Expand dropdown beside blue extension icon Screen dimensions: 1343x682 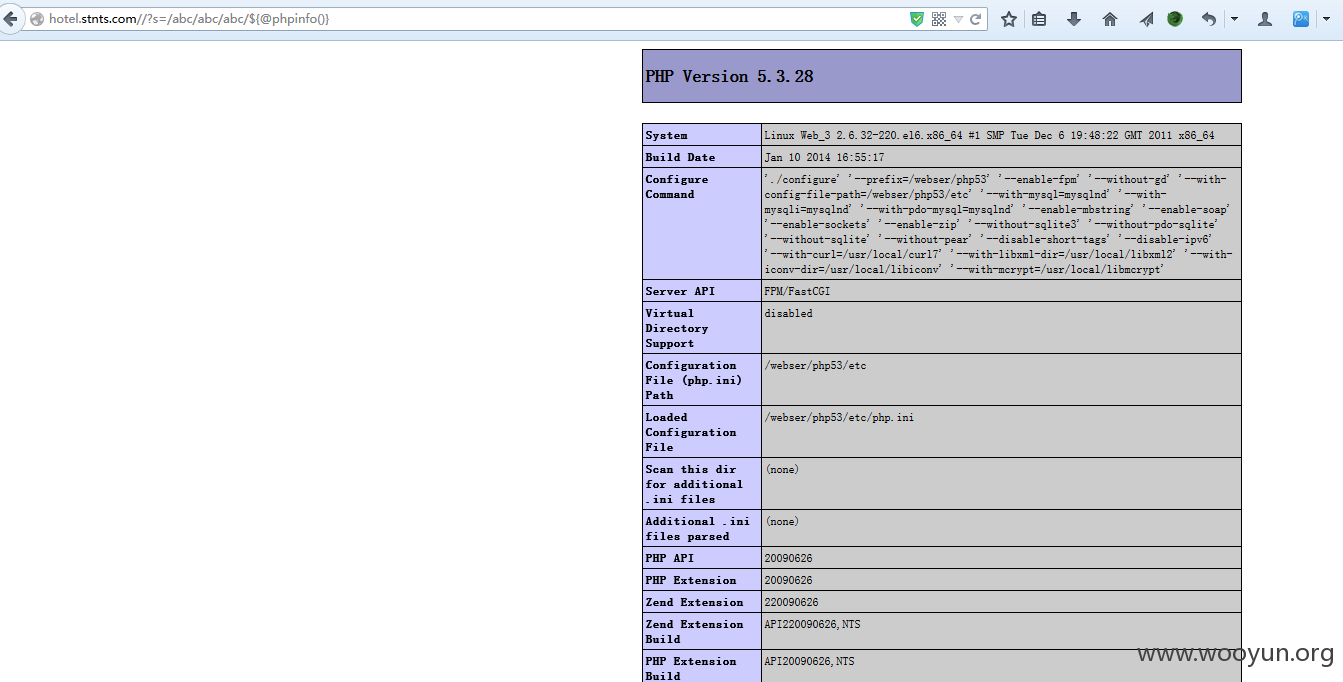(x=1327, y=19)
